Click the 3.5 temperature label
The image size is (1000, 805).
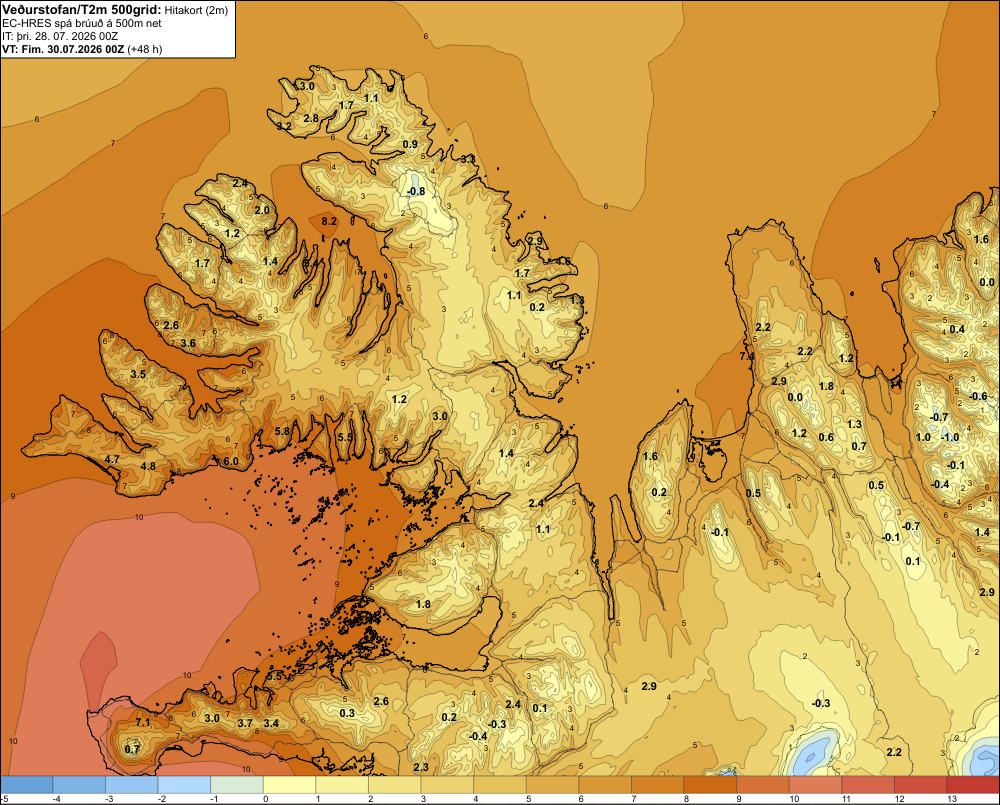pyautogui.click(x=138, y=374)
